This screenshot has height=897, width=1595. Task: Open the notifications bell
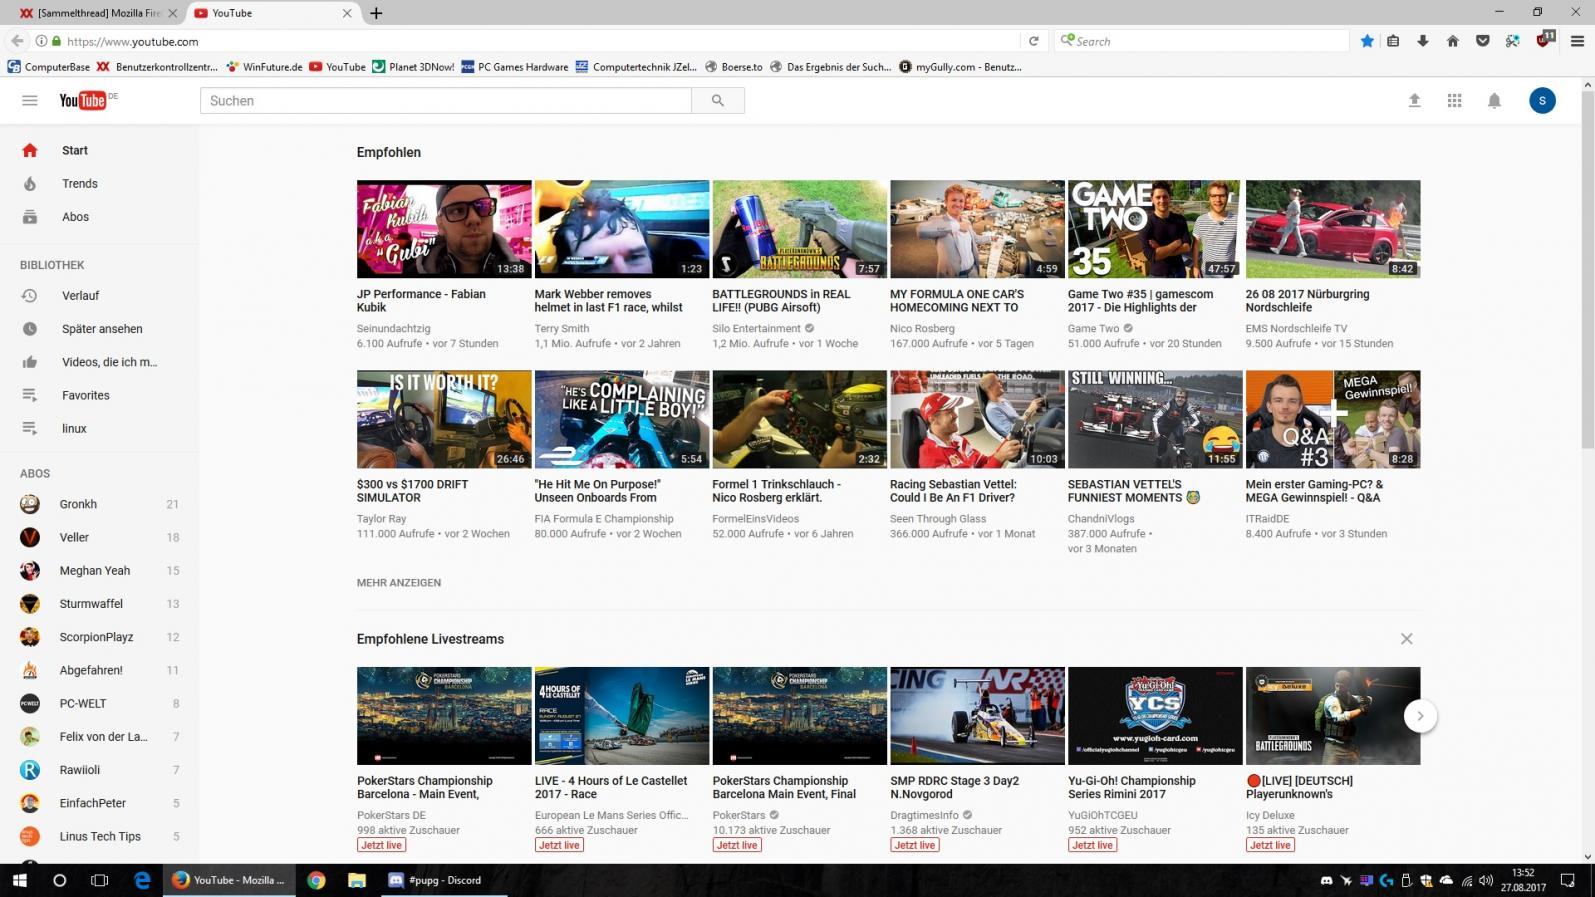click(x=1494, y=100)
